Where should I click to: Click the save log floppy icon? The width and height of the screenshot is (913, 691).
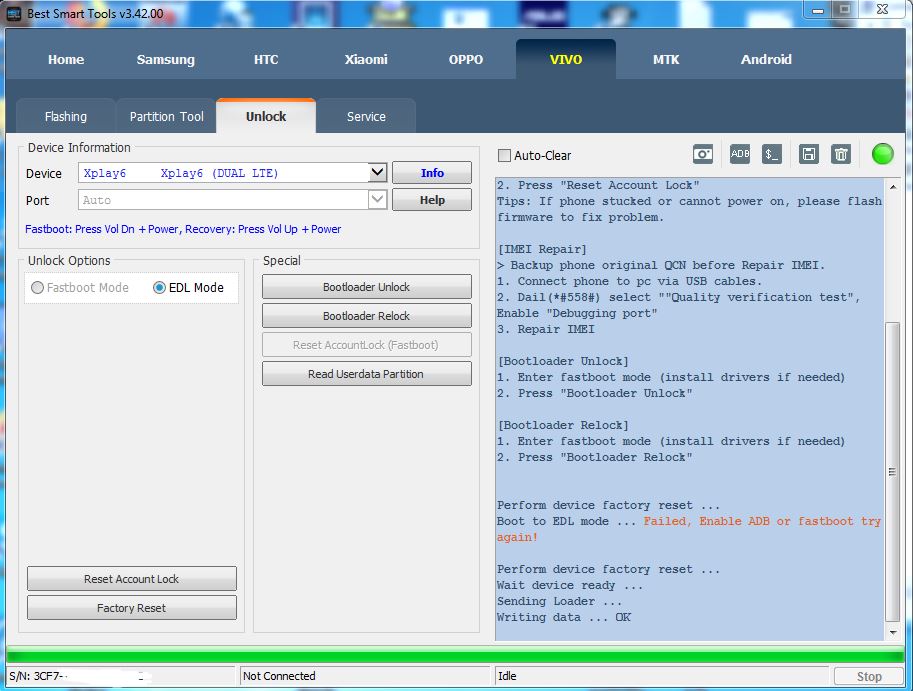(809, 154)
